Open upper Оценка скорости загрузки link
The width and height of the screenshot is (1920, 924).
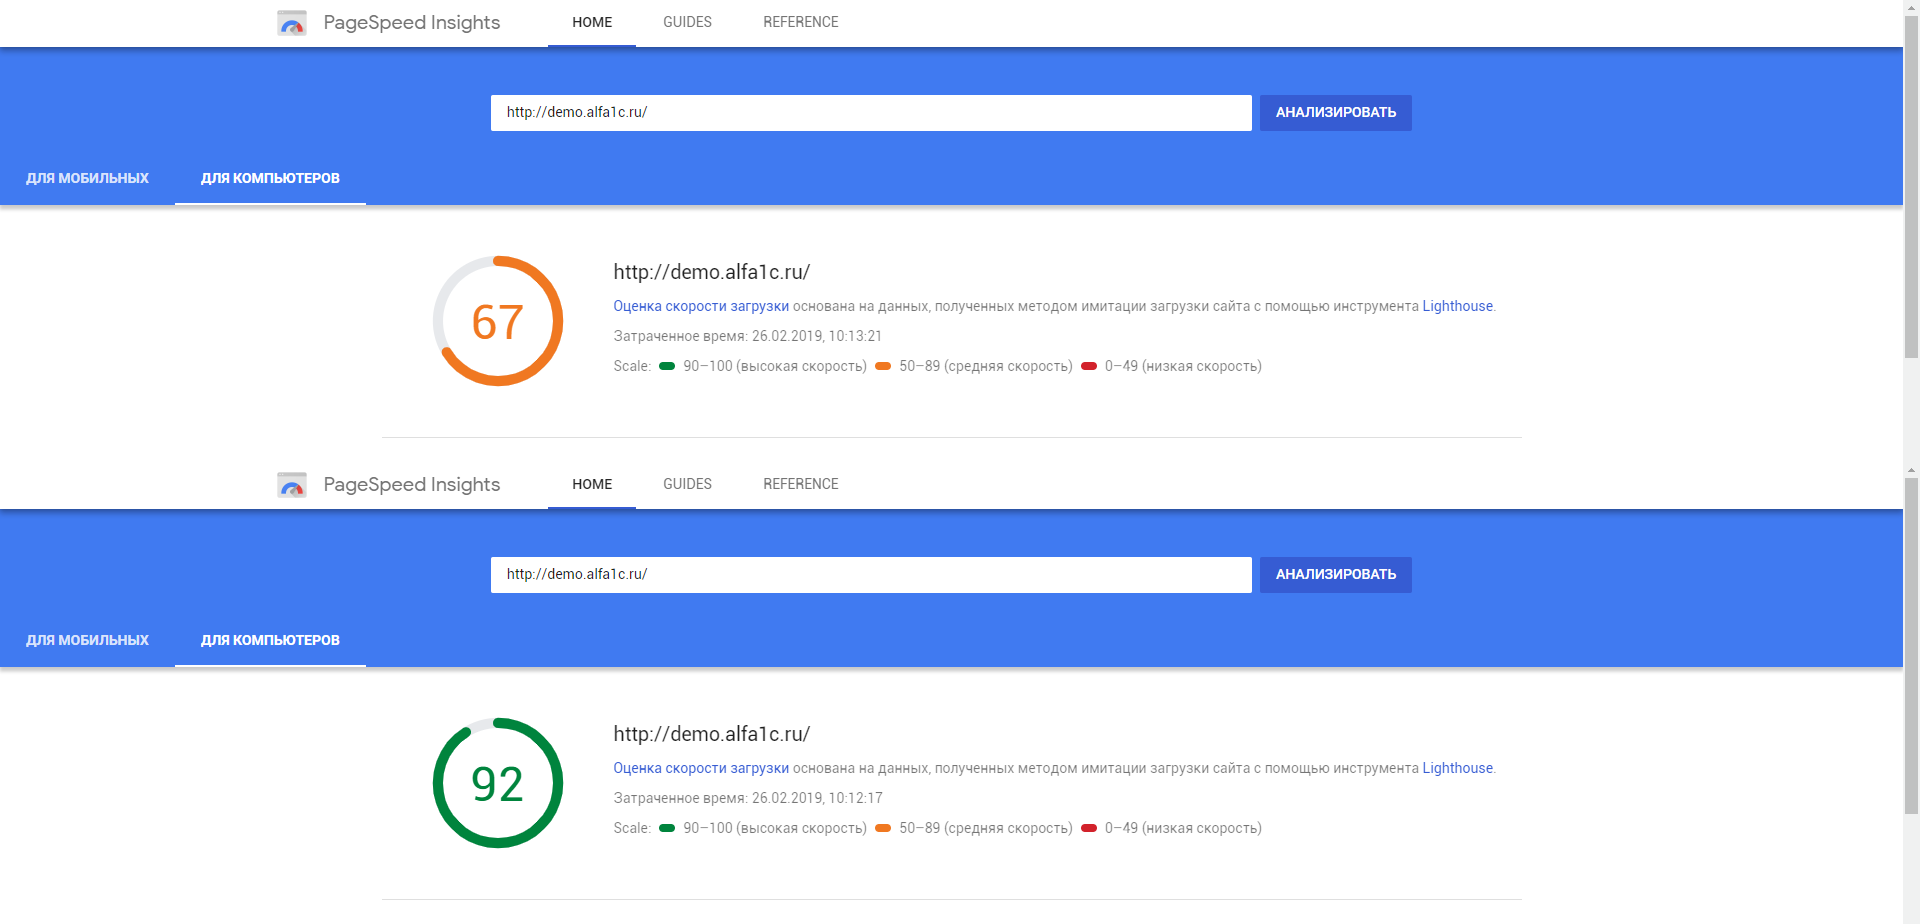point(701,306)
